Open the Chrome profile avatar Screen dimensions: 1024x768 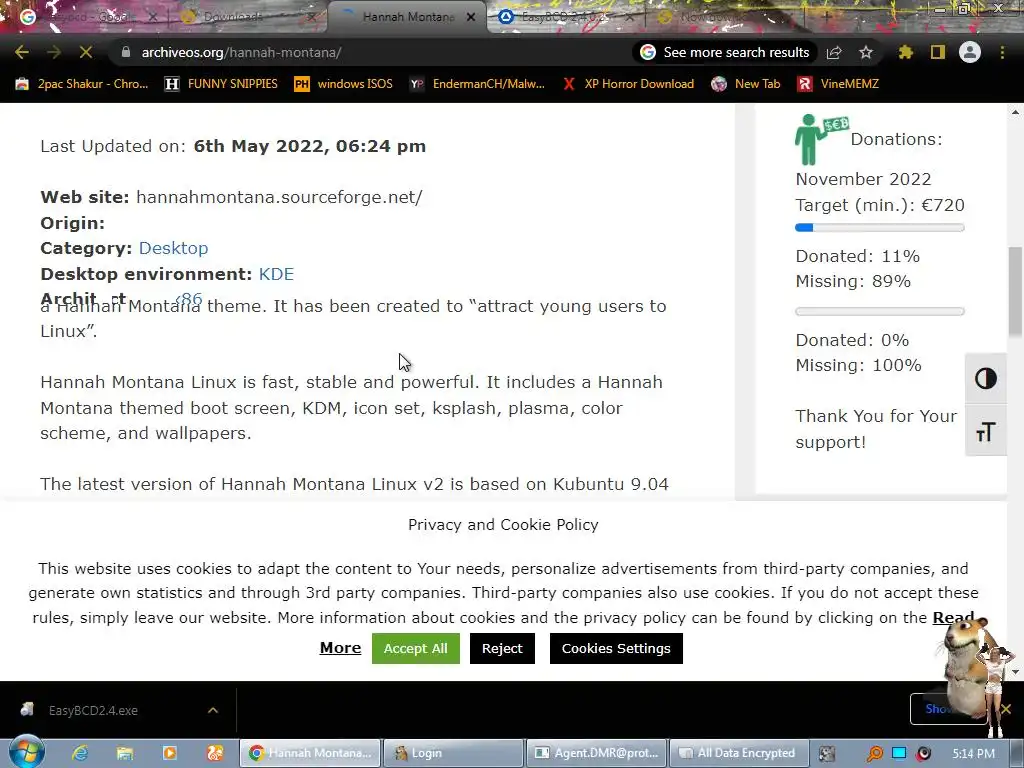tap(970, 52)
